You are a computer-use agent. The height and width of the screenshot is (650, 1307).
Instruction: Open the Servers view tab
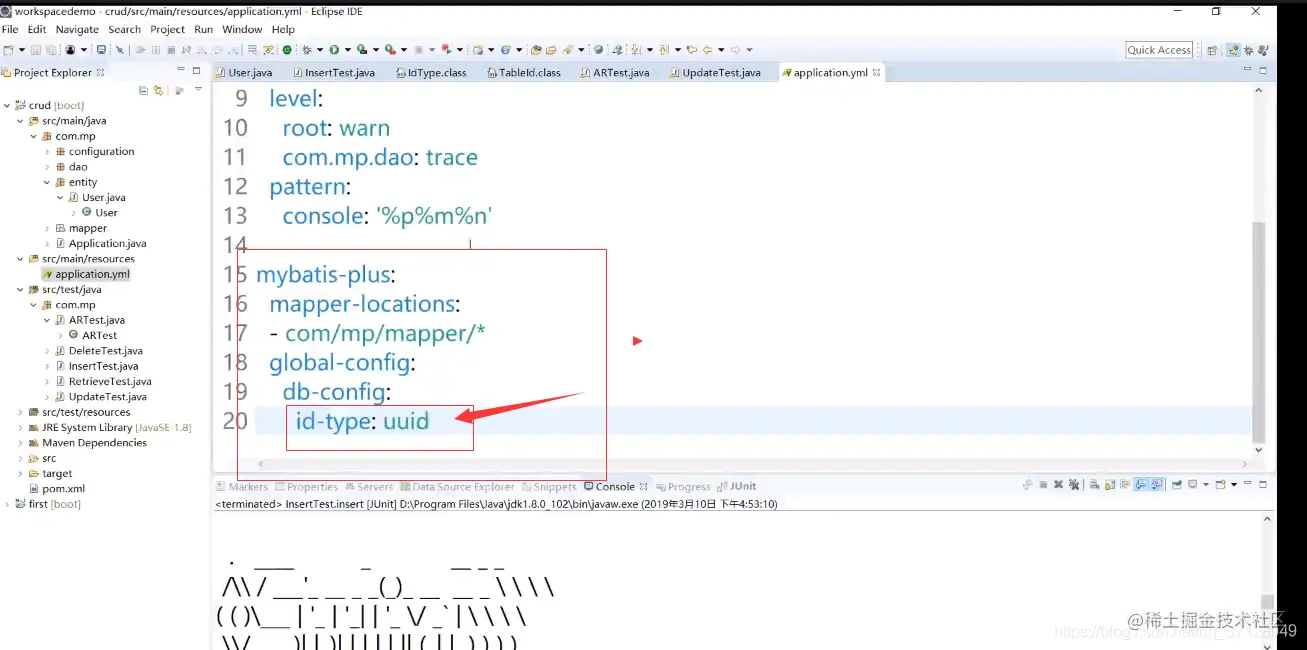pyautogui.click(x=368, y=487)
